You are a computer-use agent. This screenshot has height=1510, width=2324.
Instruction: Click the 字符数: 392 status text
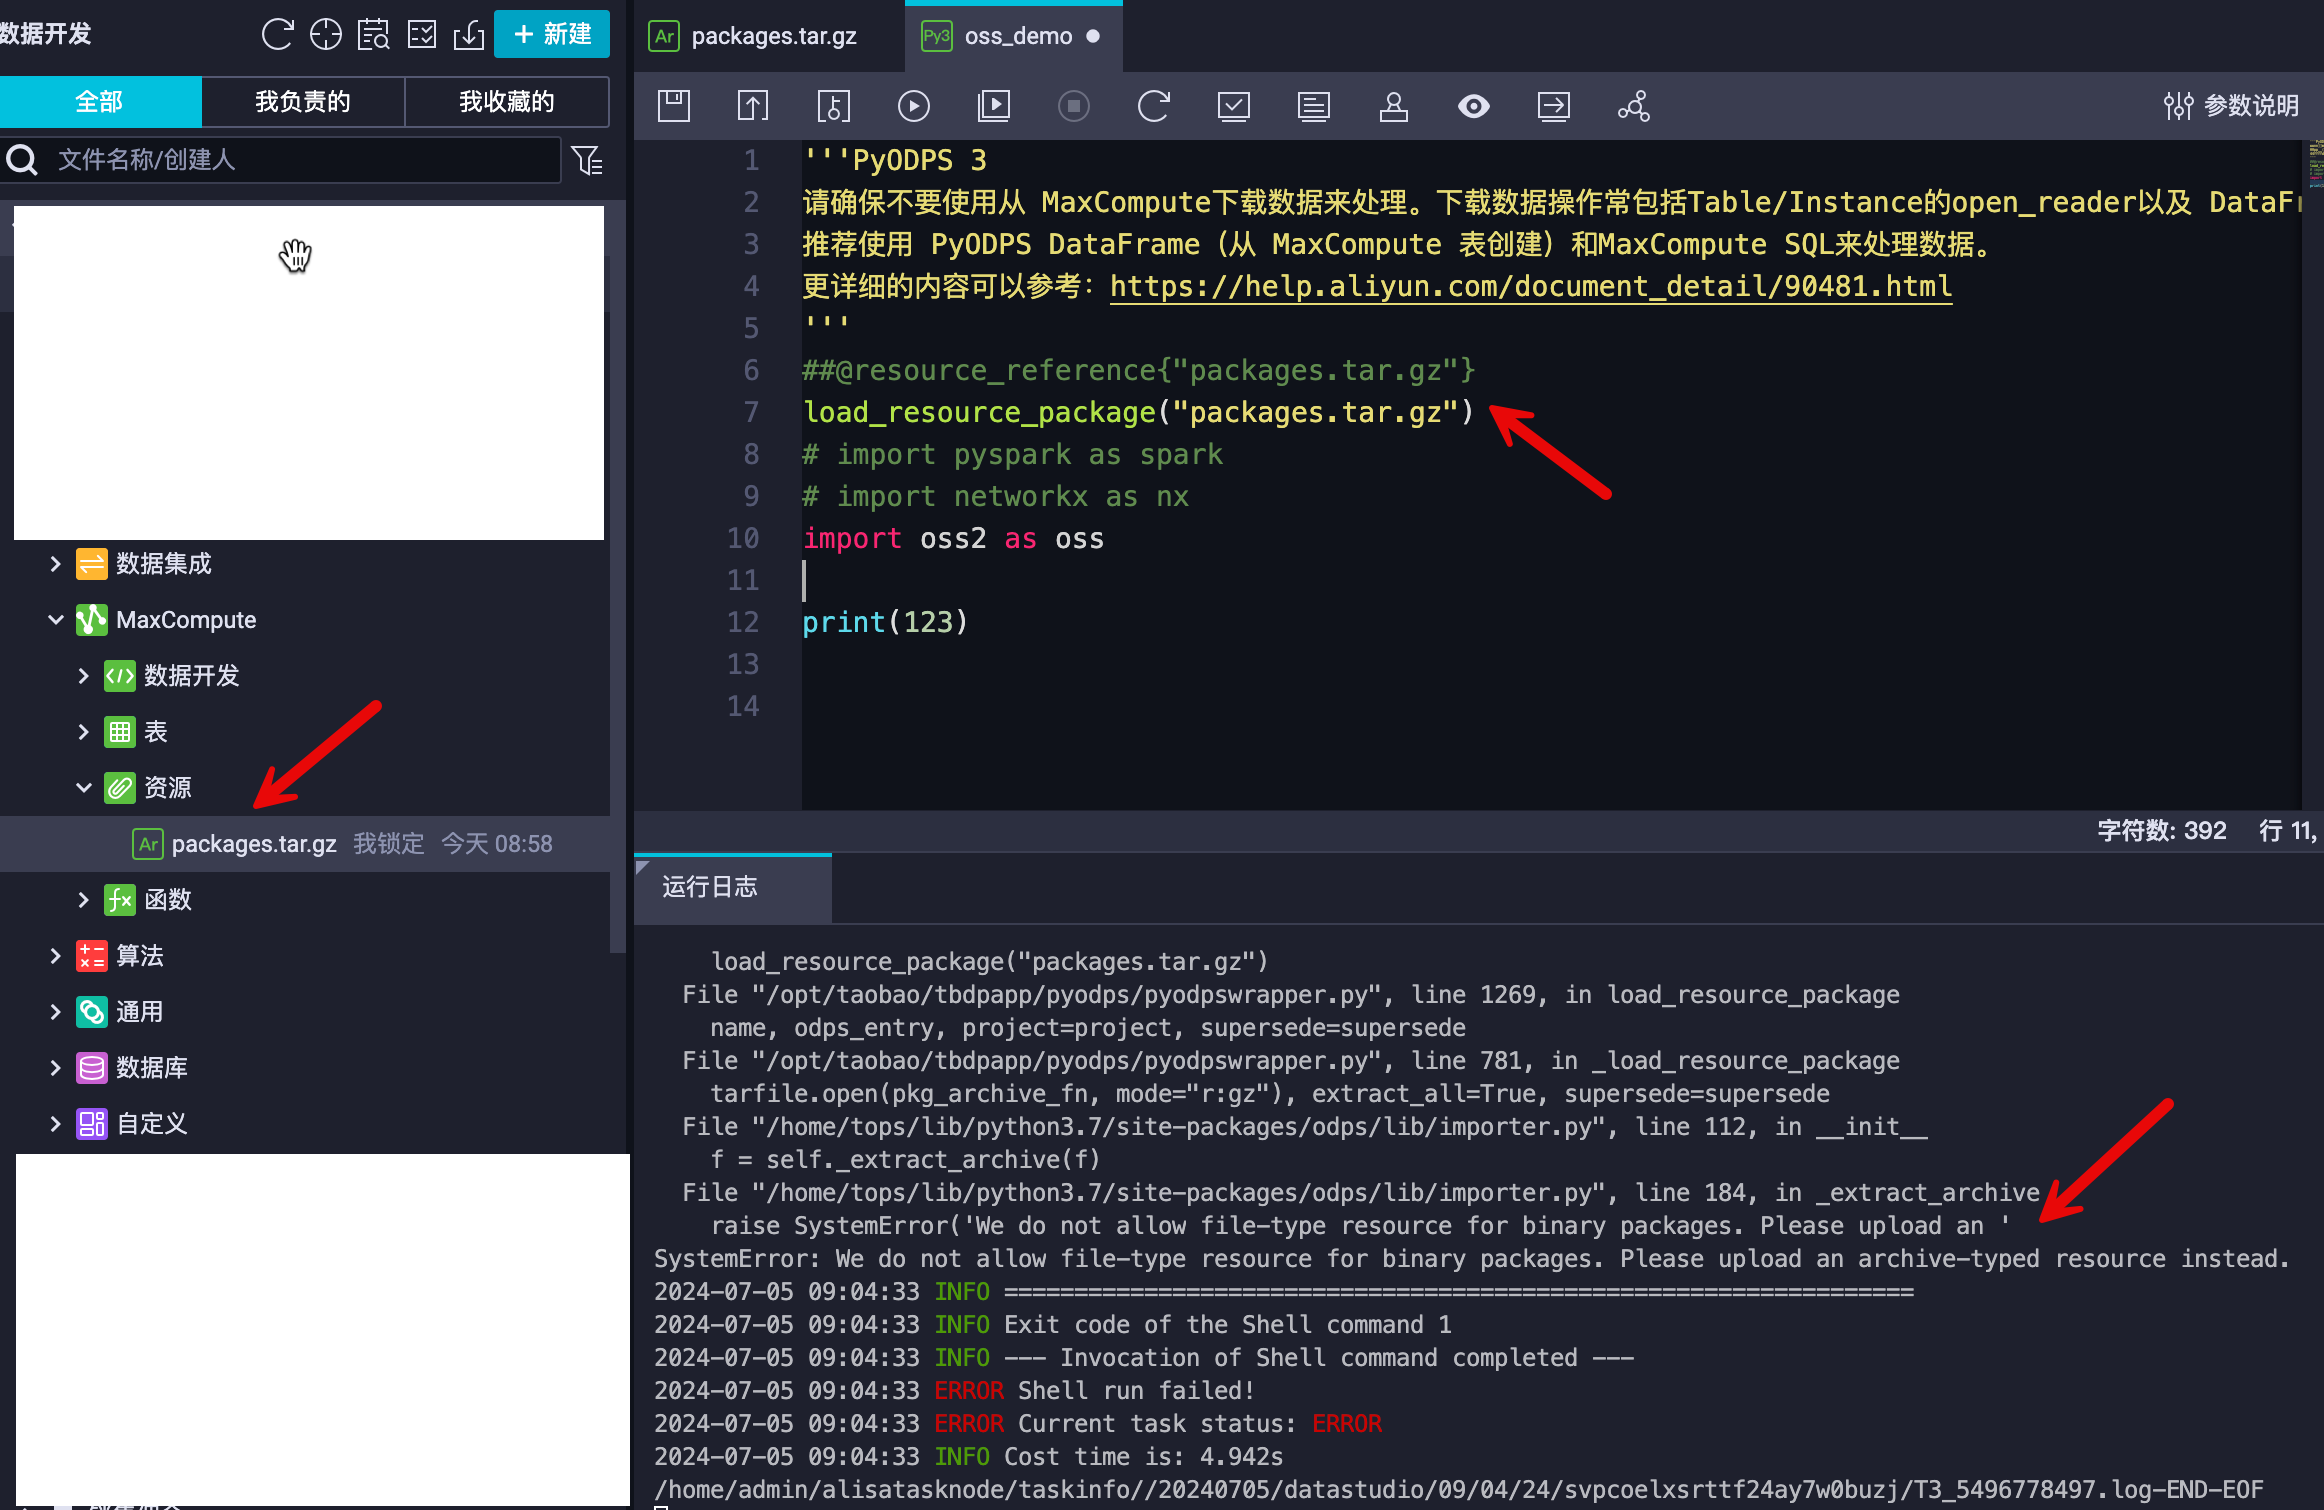pos(2162,831)
